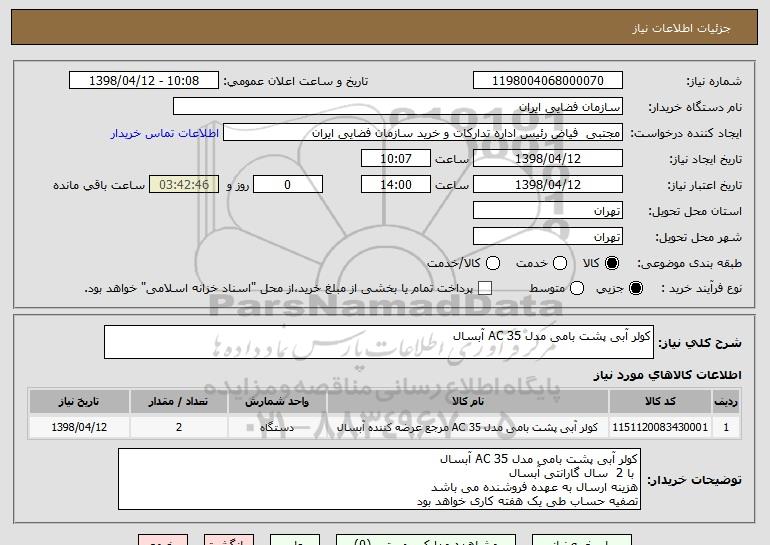Image resolution: width=770 pixels, height=545 pixels.
Task: Click the unit cell دستگاه
Action: [277, 427]
